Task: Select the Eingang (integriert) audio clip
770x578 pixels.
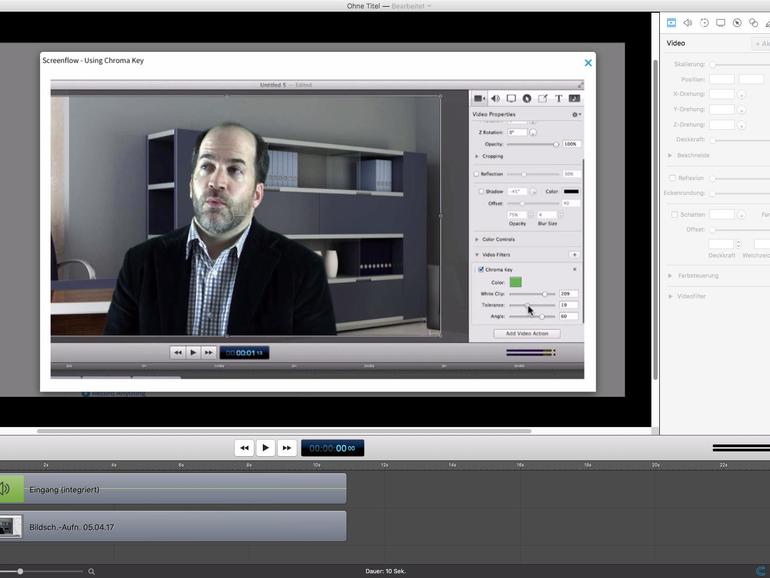Action: (x=173, y=489)
